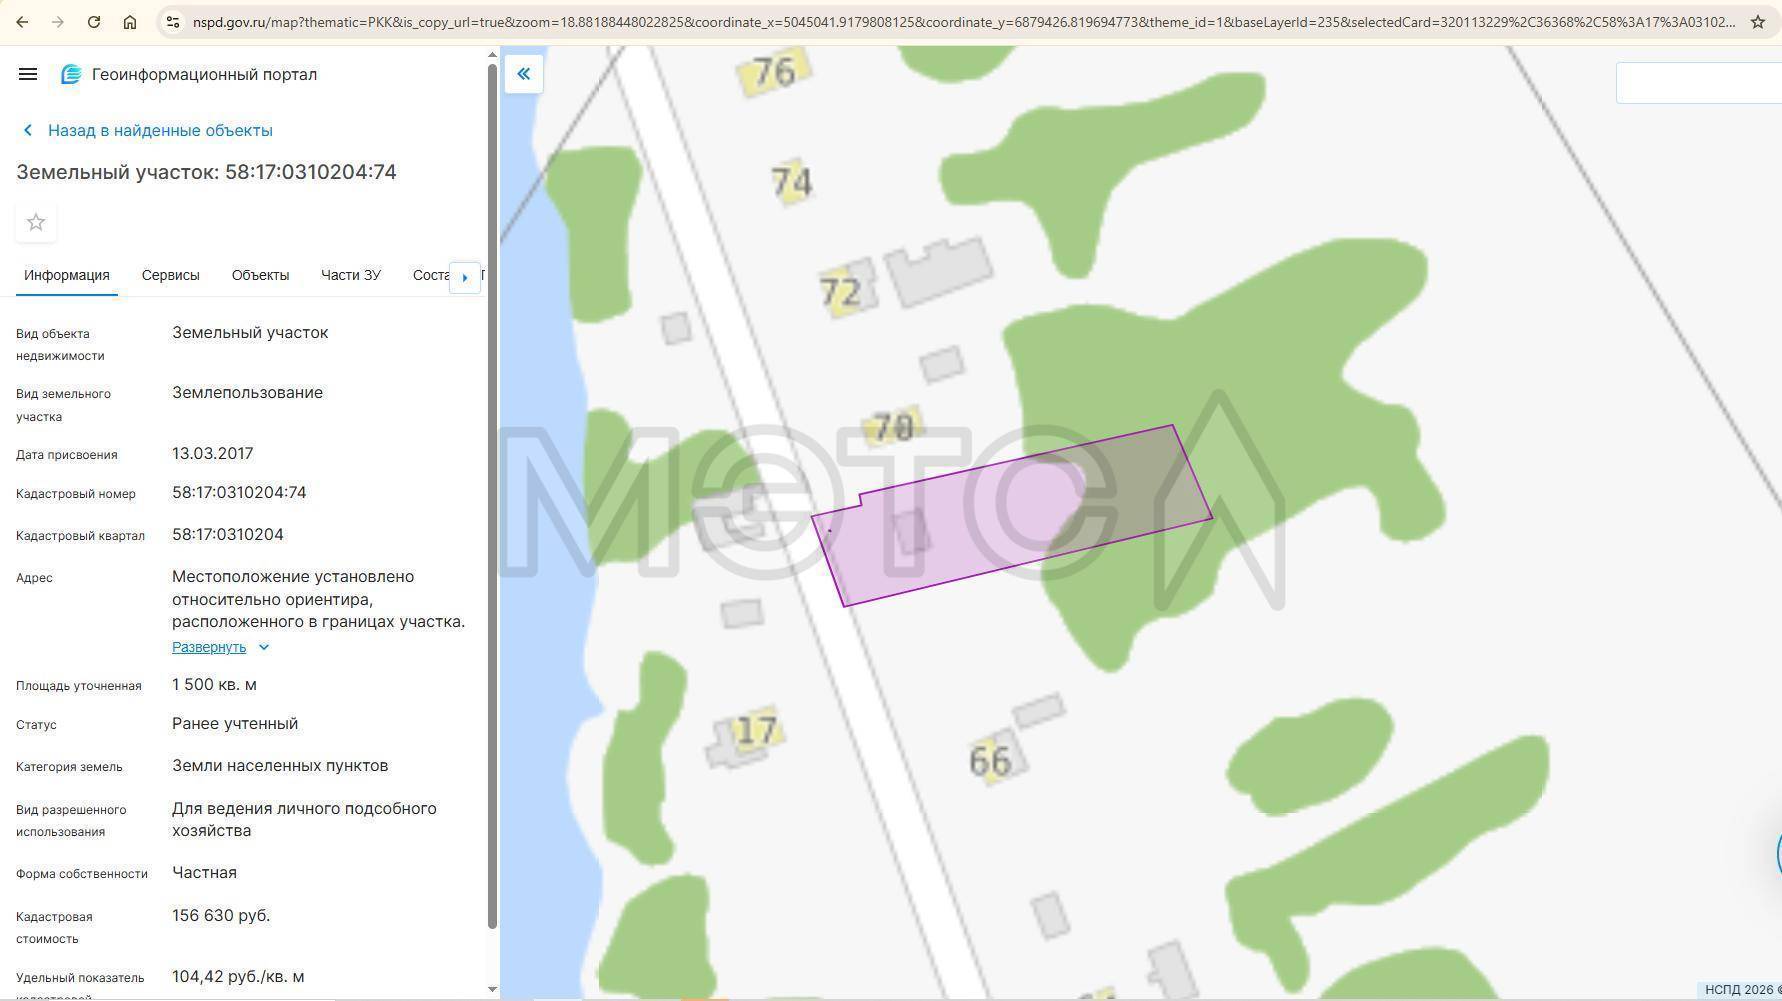
Task: Go to browser home page
Action: [130, 22]
